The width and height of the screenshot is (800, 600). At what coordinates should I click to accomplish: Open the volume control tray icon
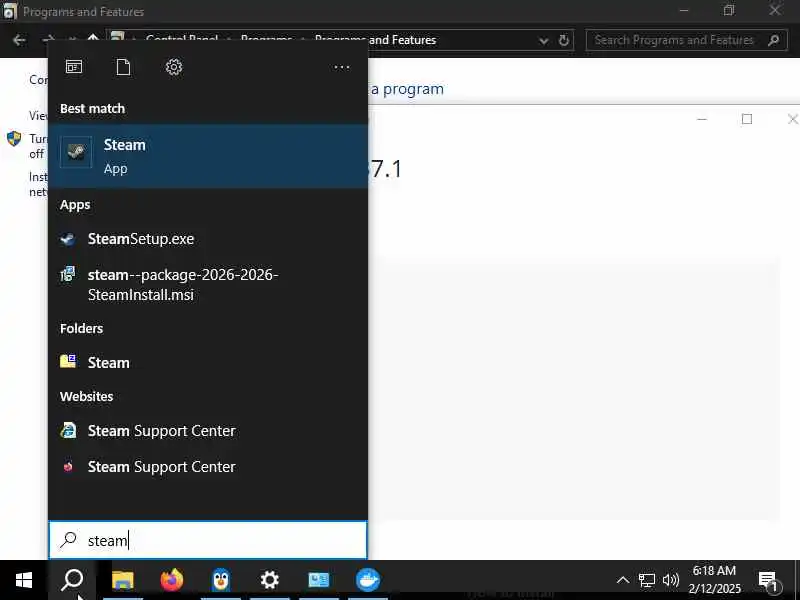(x=670, y=580)
